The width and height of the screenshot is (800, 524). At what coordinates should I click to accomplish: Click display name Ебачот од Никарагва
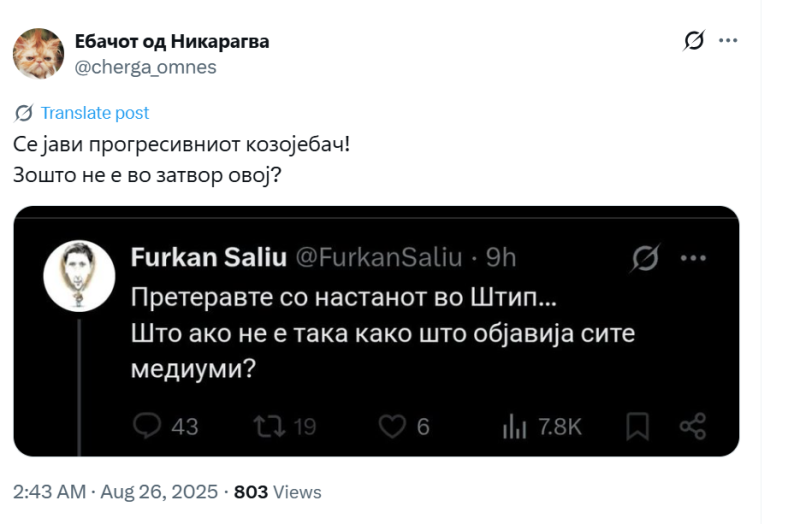point(172,42)
